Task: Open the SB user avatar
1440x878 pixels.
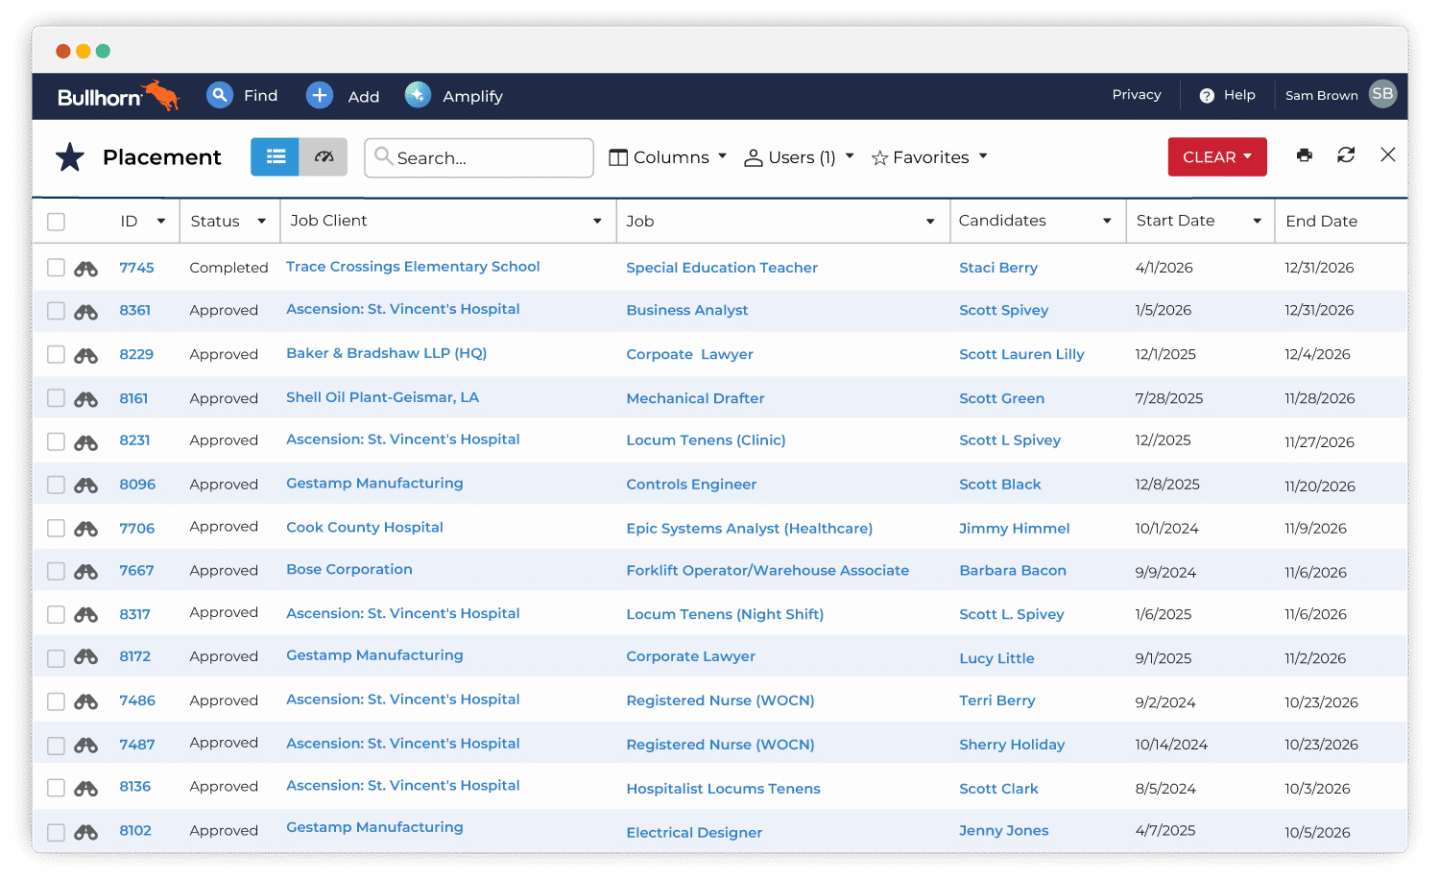Action: click(x=1383, y=94)
